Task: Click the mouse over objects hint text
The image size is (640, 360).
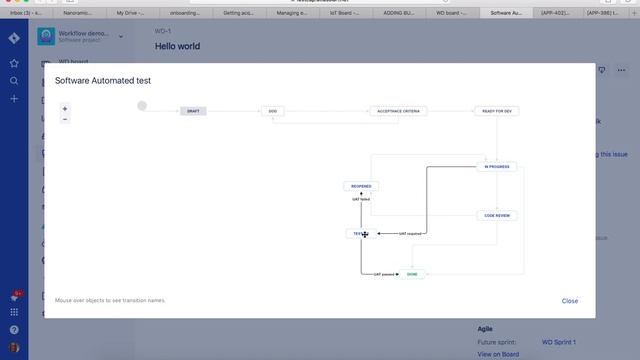Action: click(x=110, y=300)
